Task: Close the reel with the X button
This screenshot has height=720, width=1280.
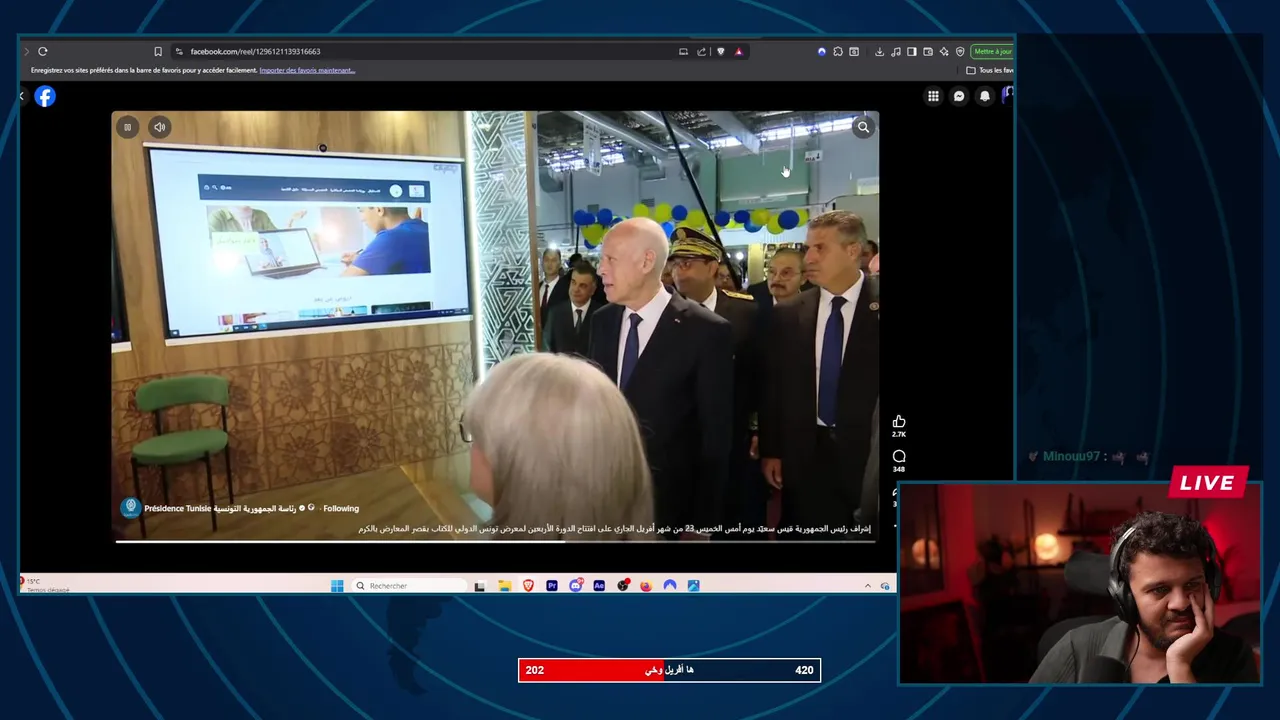Action: pos(22,96)
